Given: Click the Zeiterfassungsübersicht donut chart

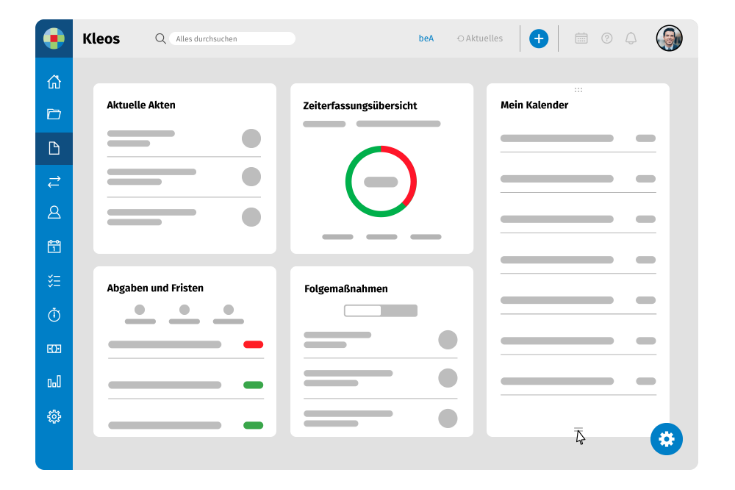Looking at the screenshot, I should pos(381,181).
